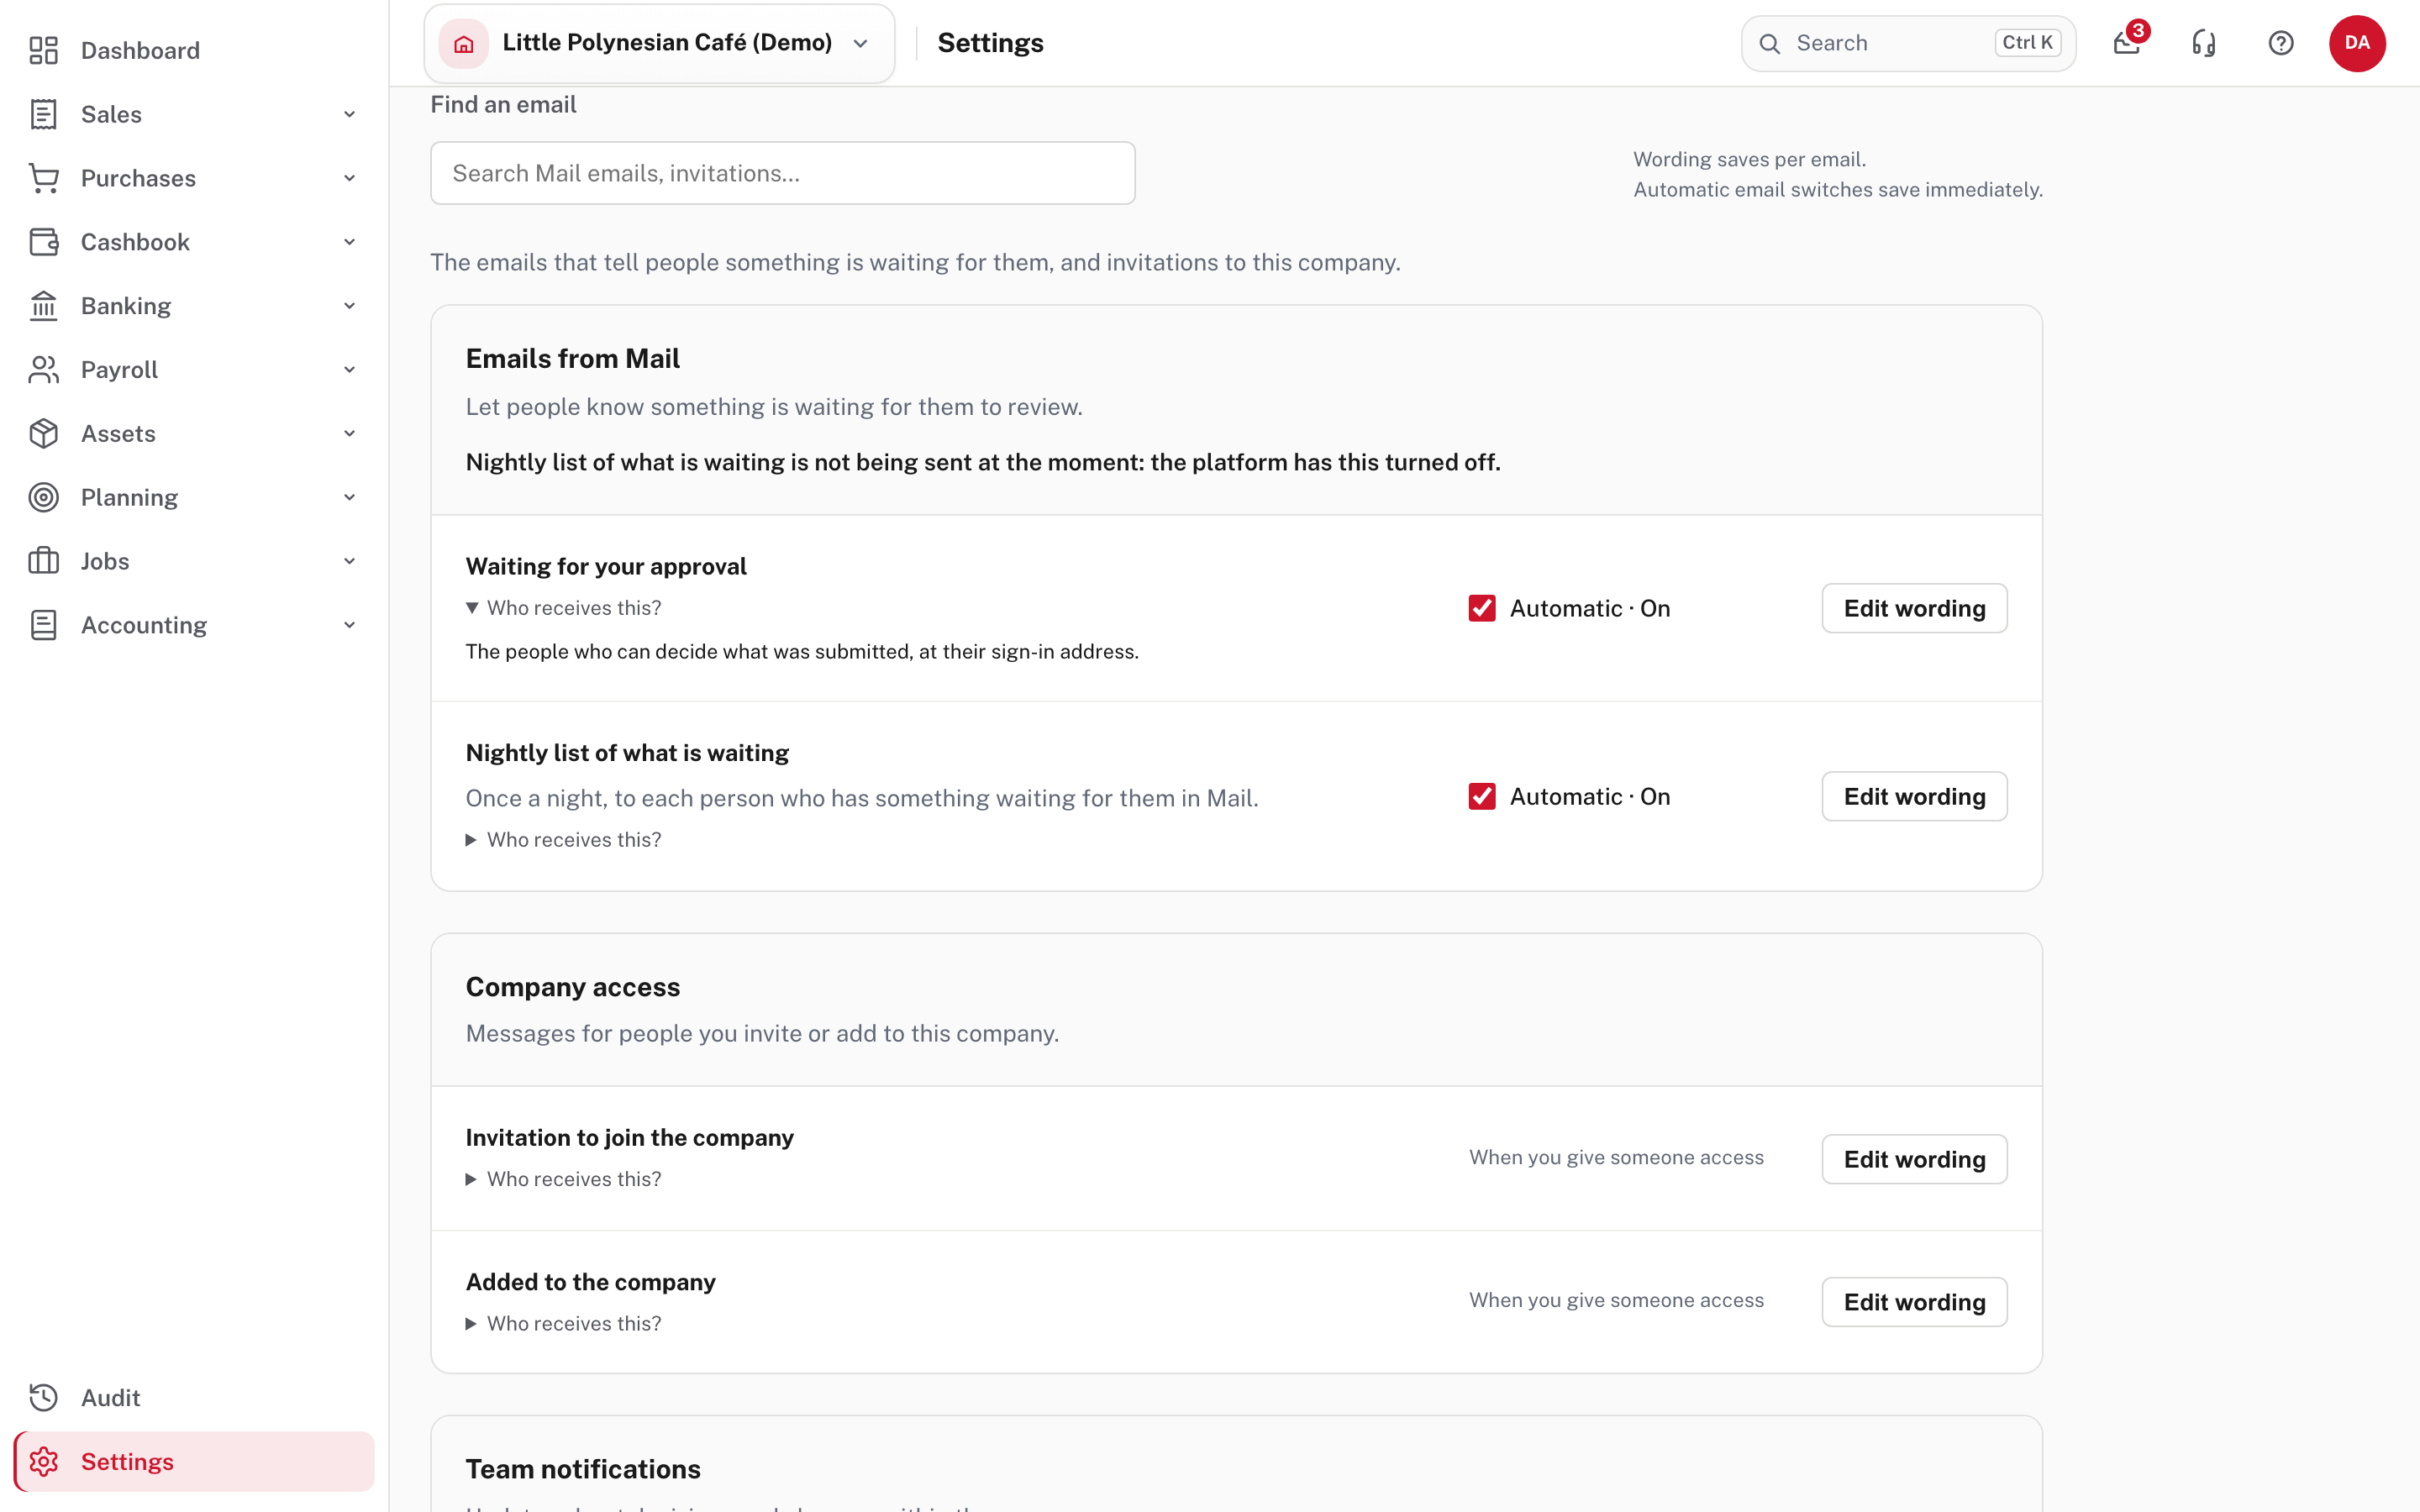The width and height of the screenshot is (2420, 1512).
Task: Open the DA user avatar
Action: click(2357, 43)
